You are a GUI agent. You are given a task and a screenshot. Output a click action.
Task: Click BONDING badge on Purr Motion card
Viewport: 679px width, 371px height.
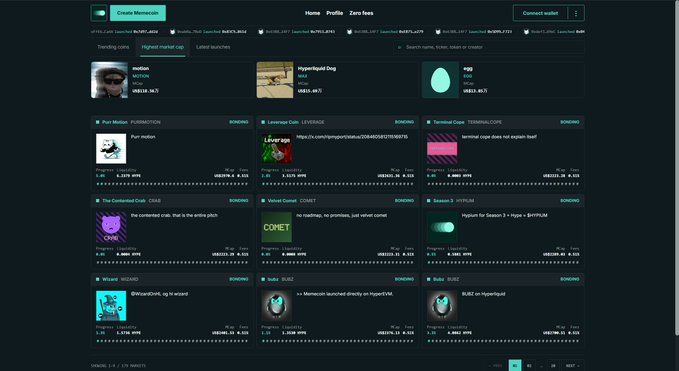(x=239, y=122)
